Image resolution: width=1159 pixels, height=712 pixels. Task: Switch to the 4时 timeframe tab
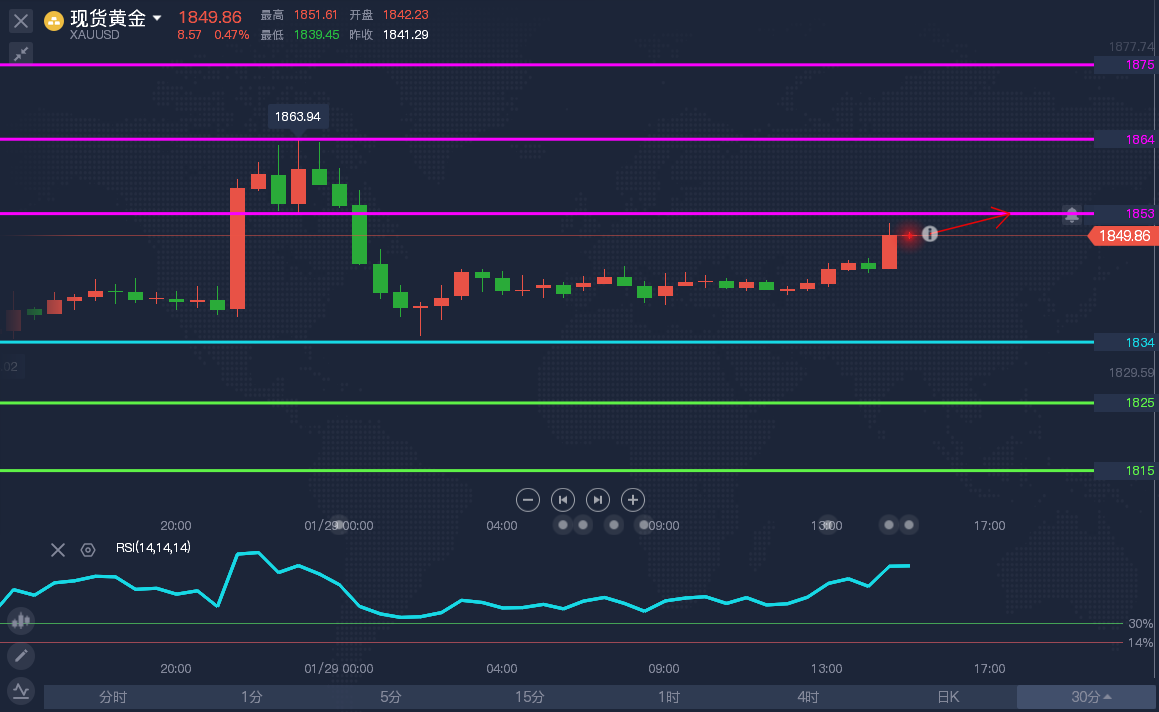click(x=808, y=697)
